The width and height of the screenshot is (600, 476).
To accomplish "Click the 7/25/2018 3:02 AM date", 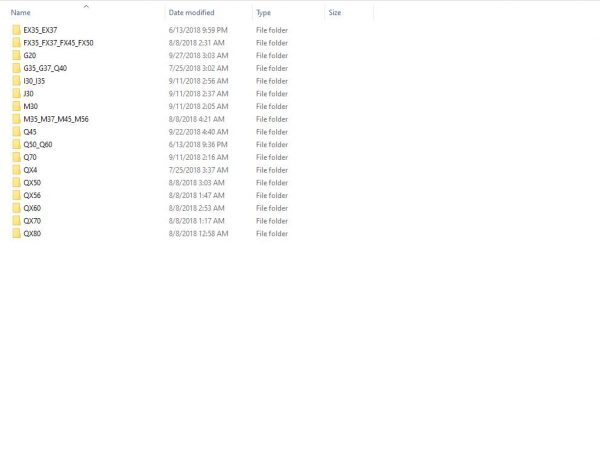I will pyautogui.click(x=199, y=68).
